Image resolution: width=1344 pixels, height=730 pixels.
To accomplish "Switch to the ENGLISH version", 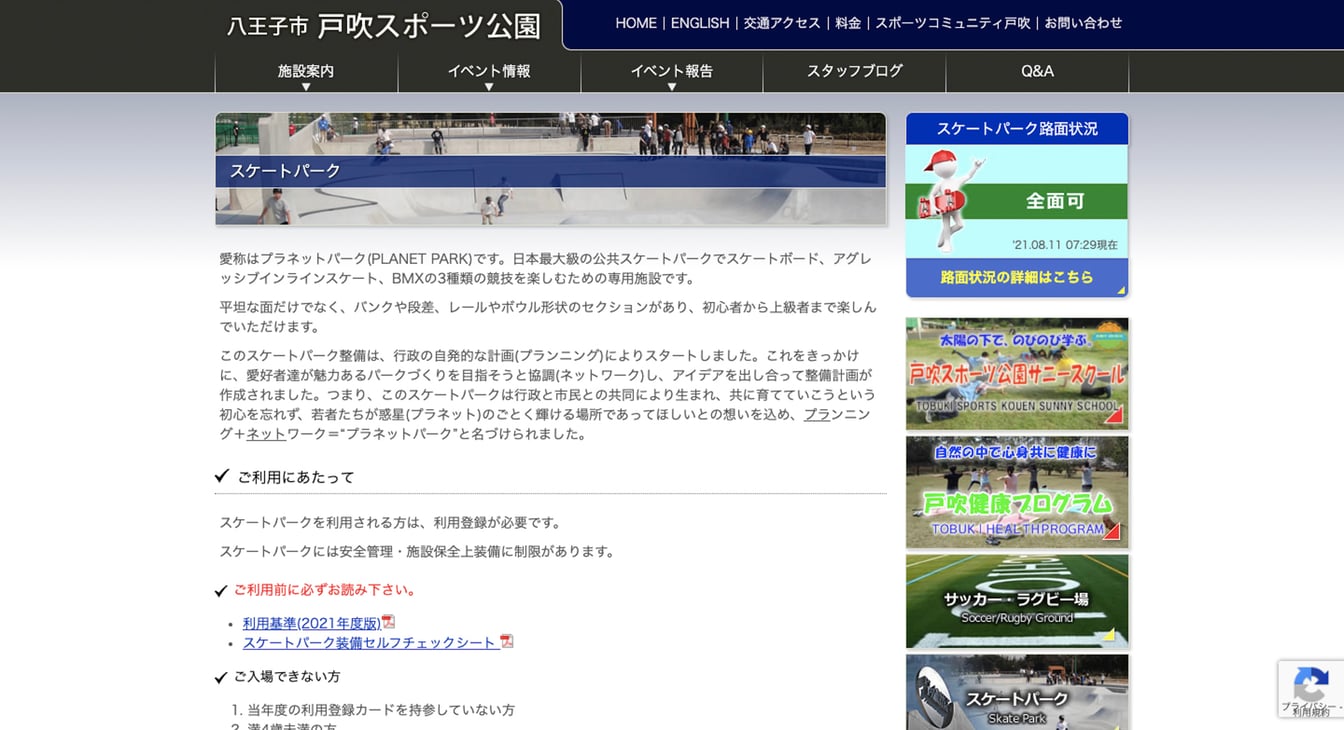I will click(x=700, y=23).
